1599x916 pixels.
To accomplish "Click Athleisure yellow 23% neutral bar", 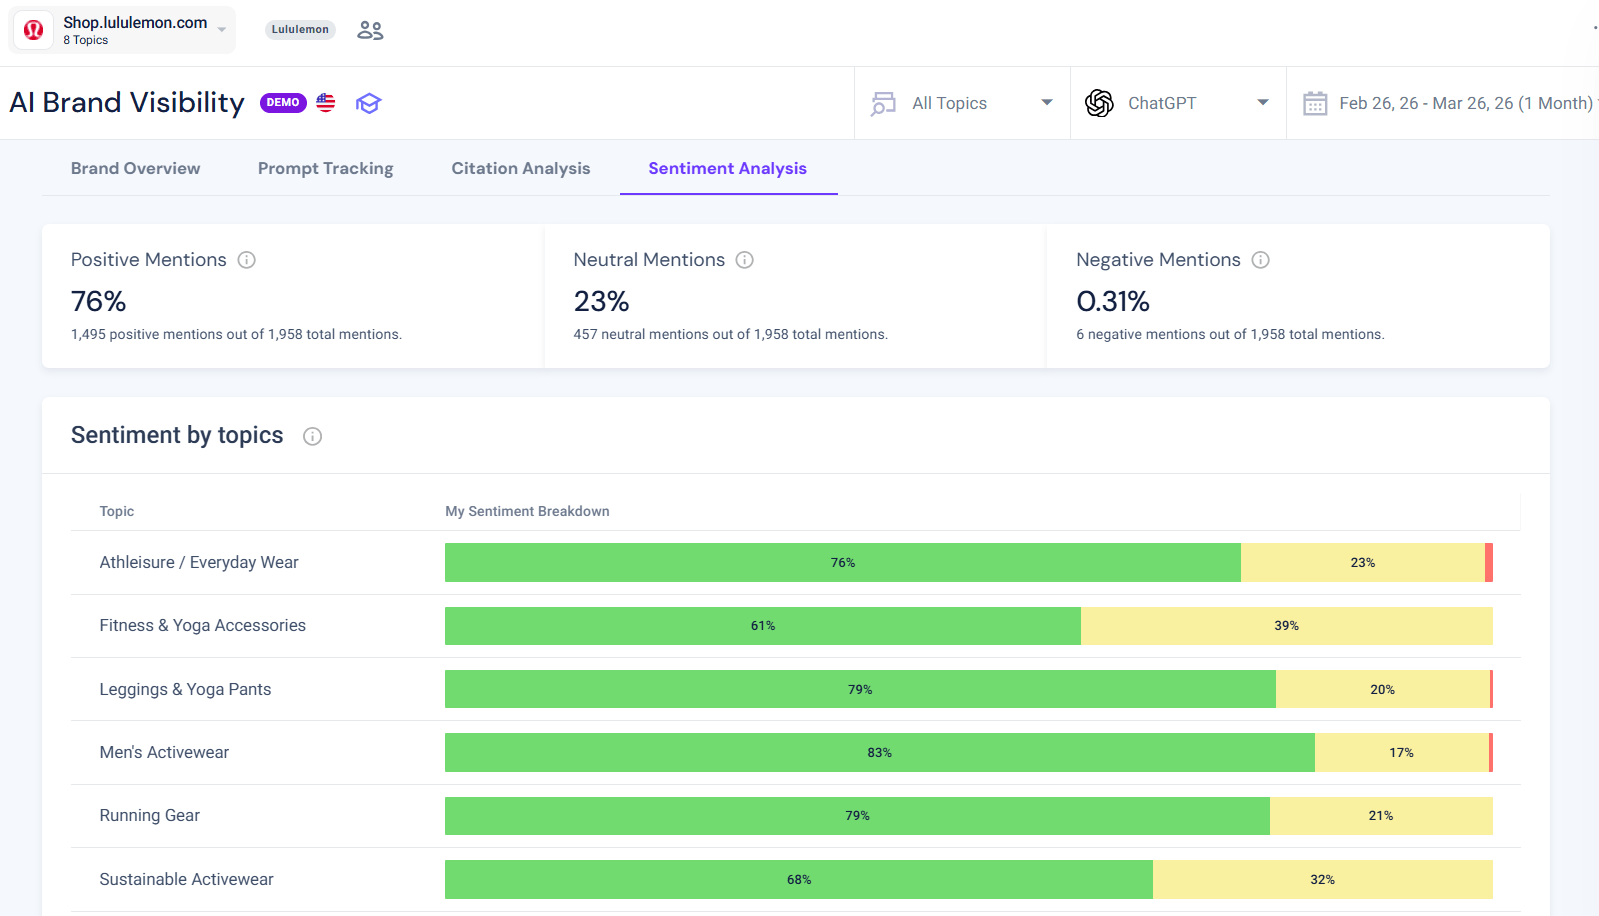I will [x=1363, y=562].
